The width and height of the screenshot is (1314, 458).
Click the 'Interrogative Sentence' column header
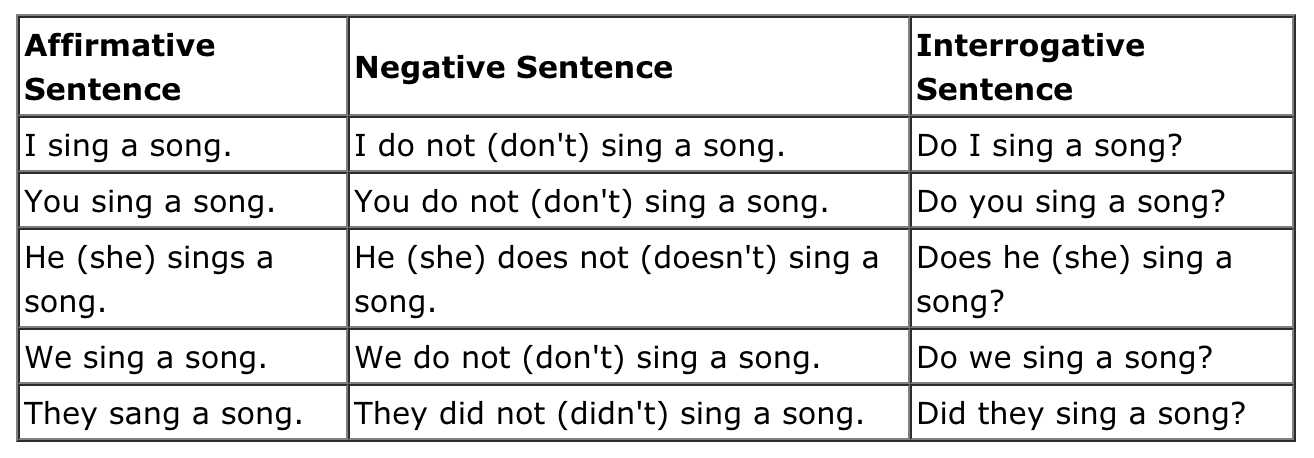[x=1030, y=67]
